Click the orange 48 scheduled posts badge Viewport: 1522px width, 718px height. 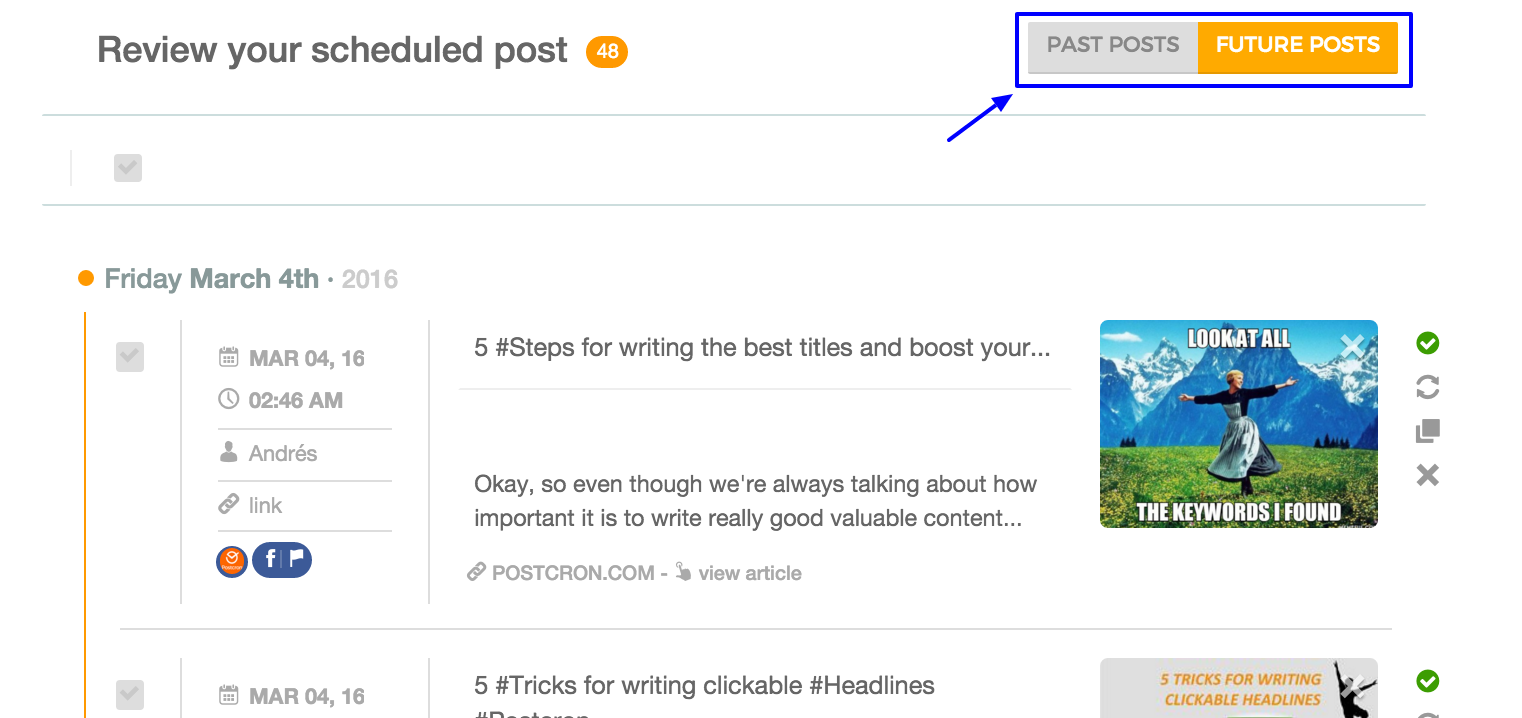tap(607, 52)
